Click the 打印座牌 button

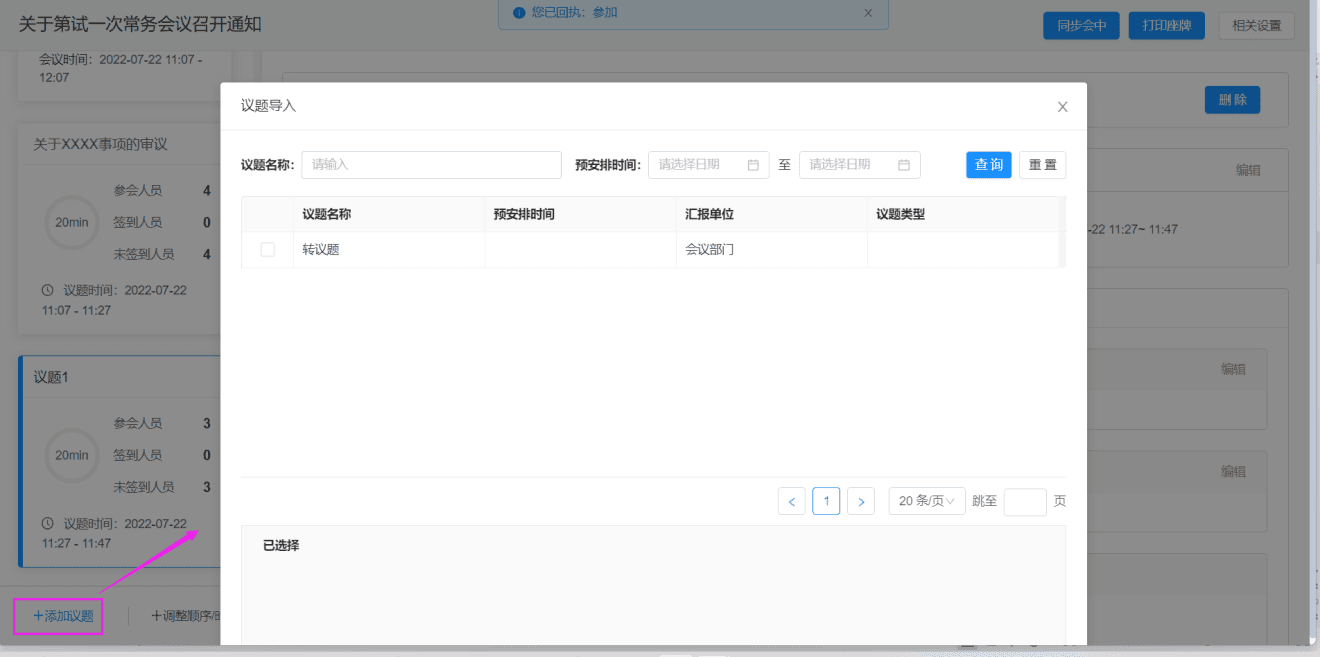tap(1167, 26)
